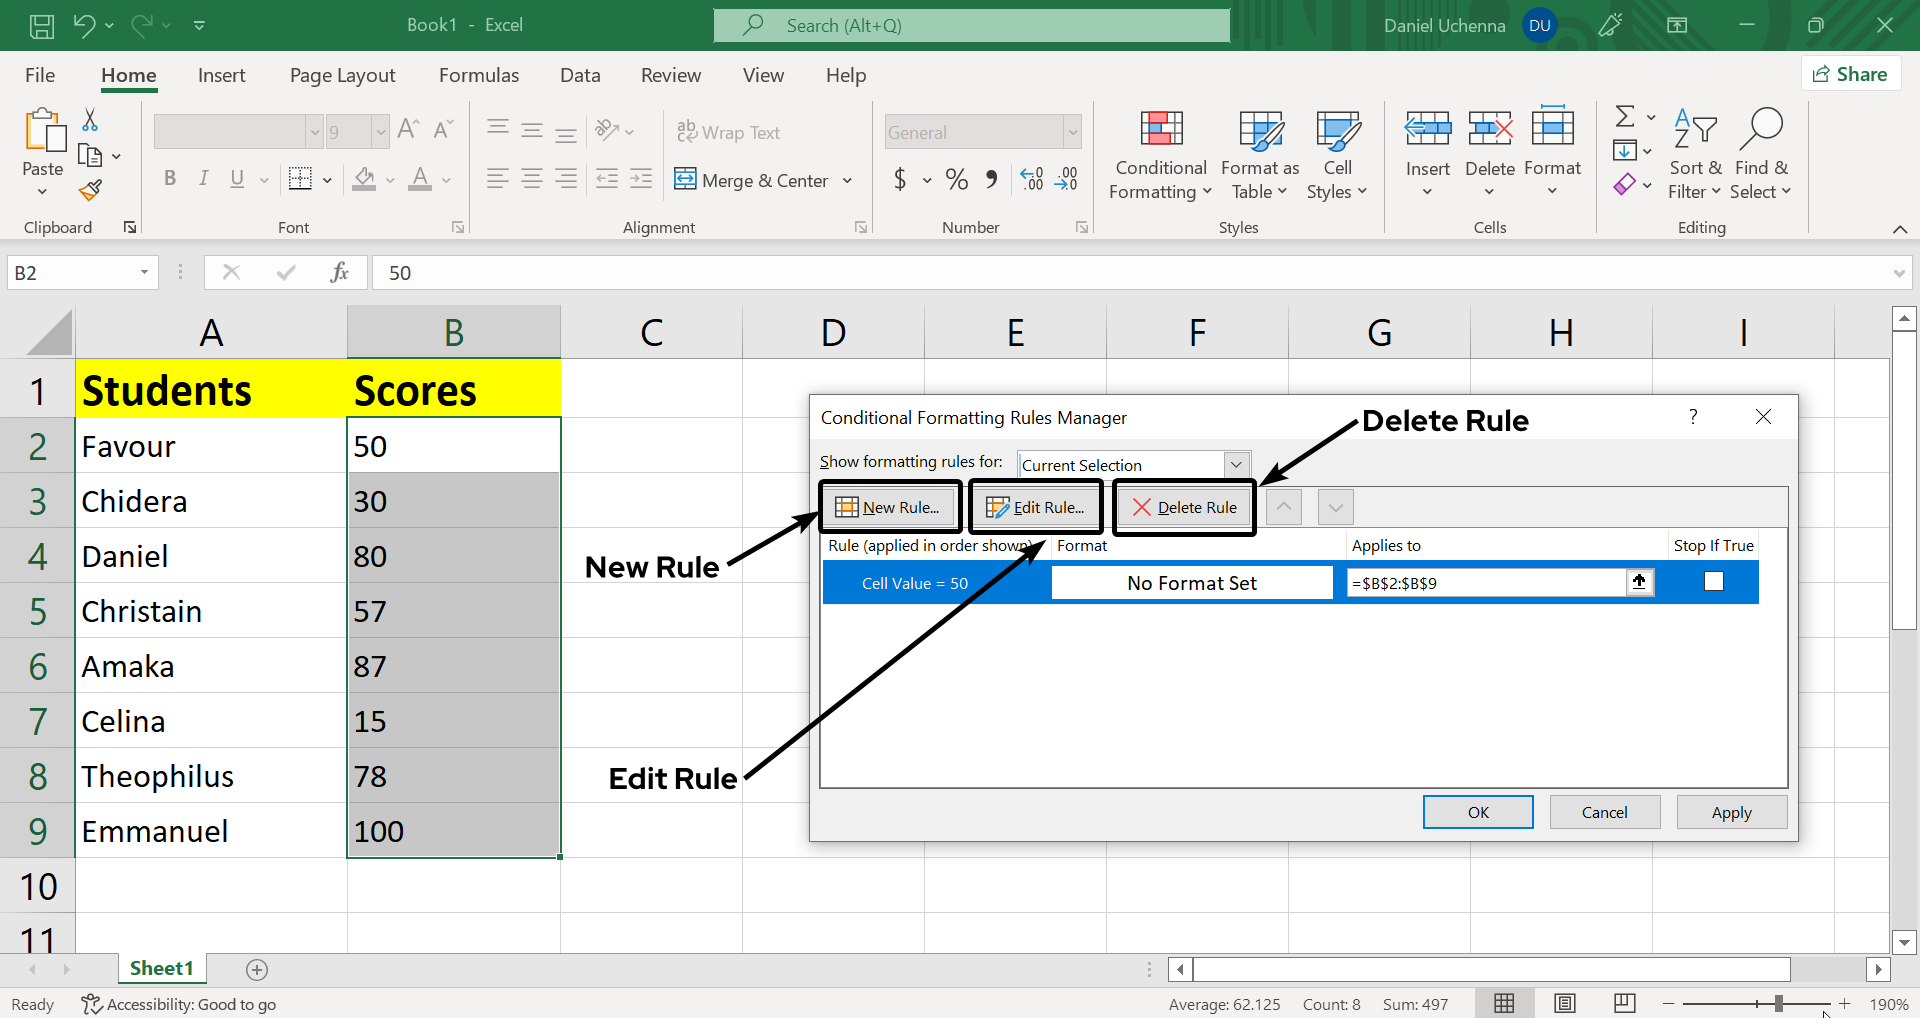The width and height of the screenshot is (1920, 1018).
Task: Enable Stop If True for the rule
Action: (1714, 581)
